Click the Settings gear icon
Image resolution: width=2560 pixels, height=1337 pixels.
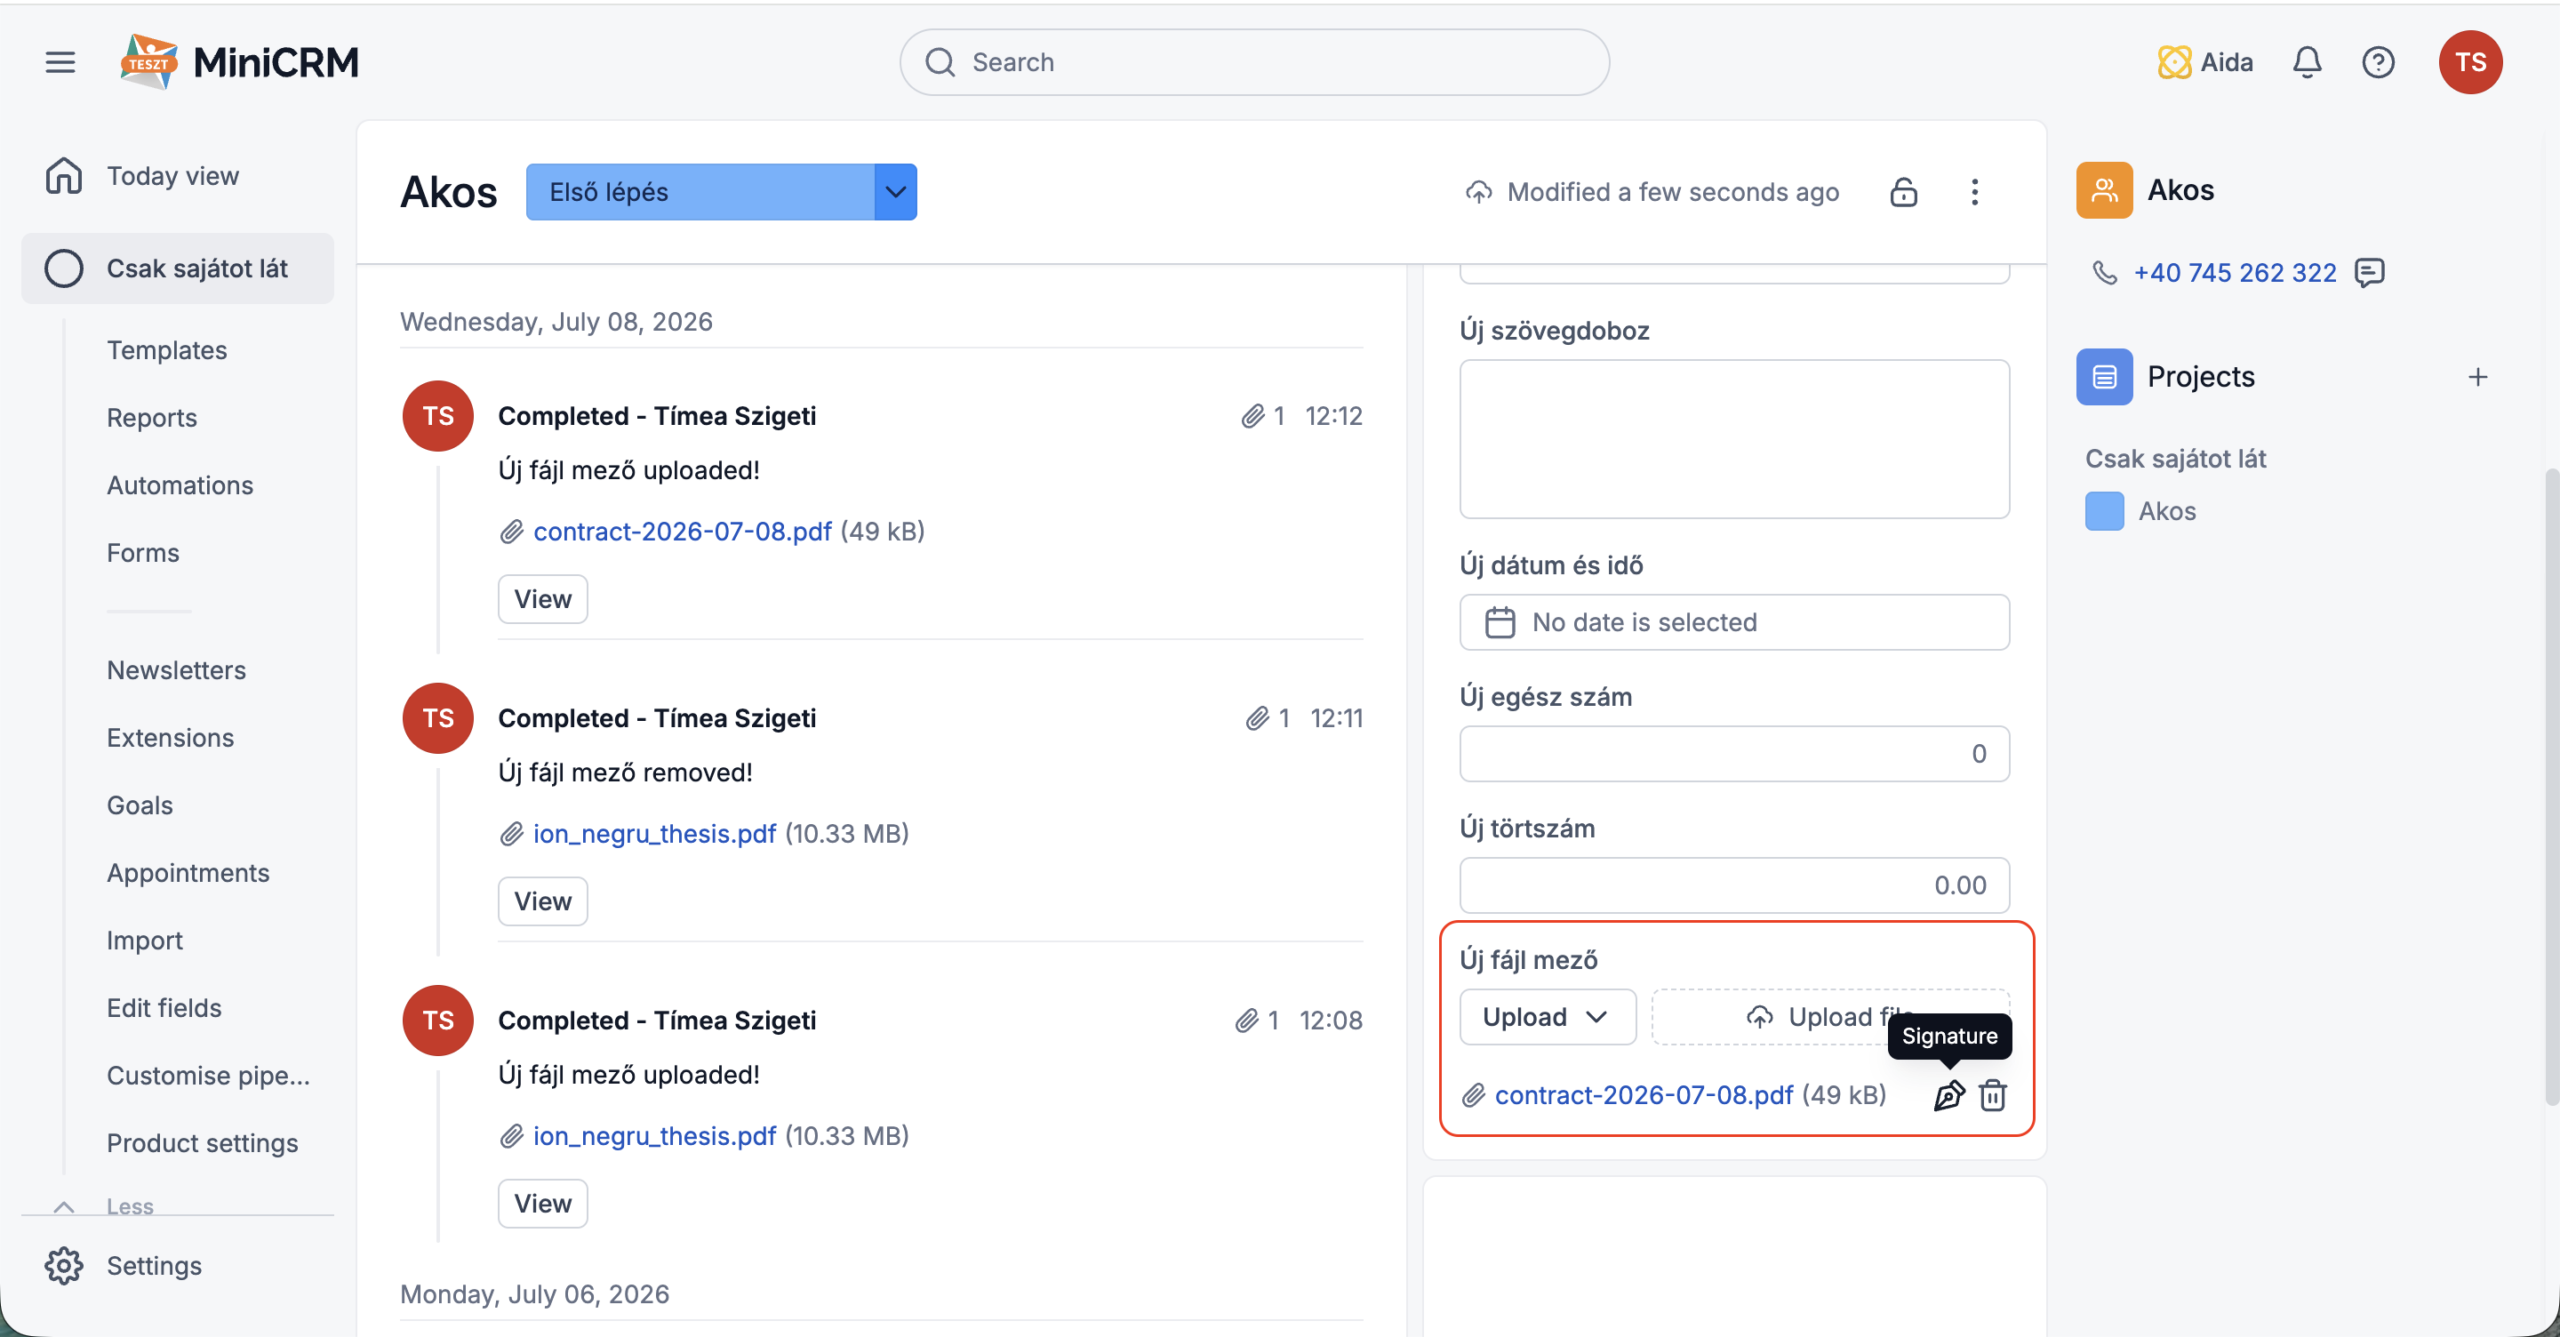63,1265
